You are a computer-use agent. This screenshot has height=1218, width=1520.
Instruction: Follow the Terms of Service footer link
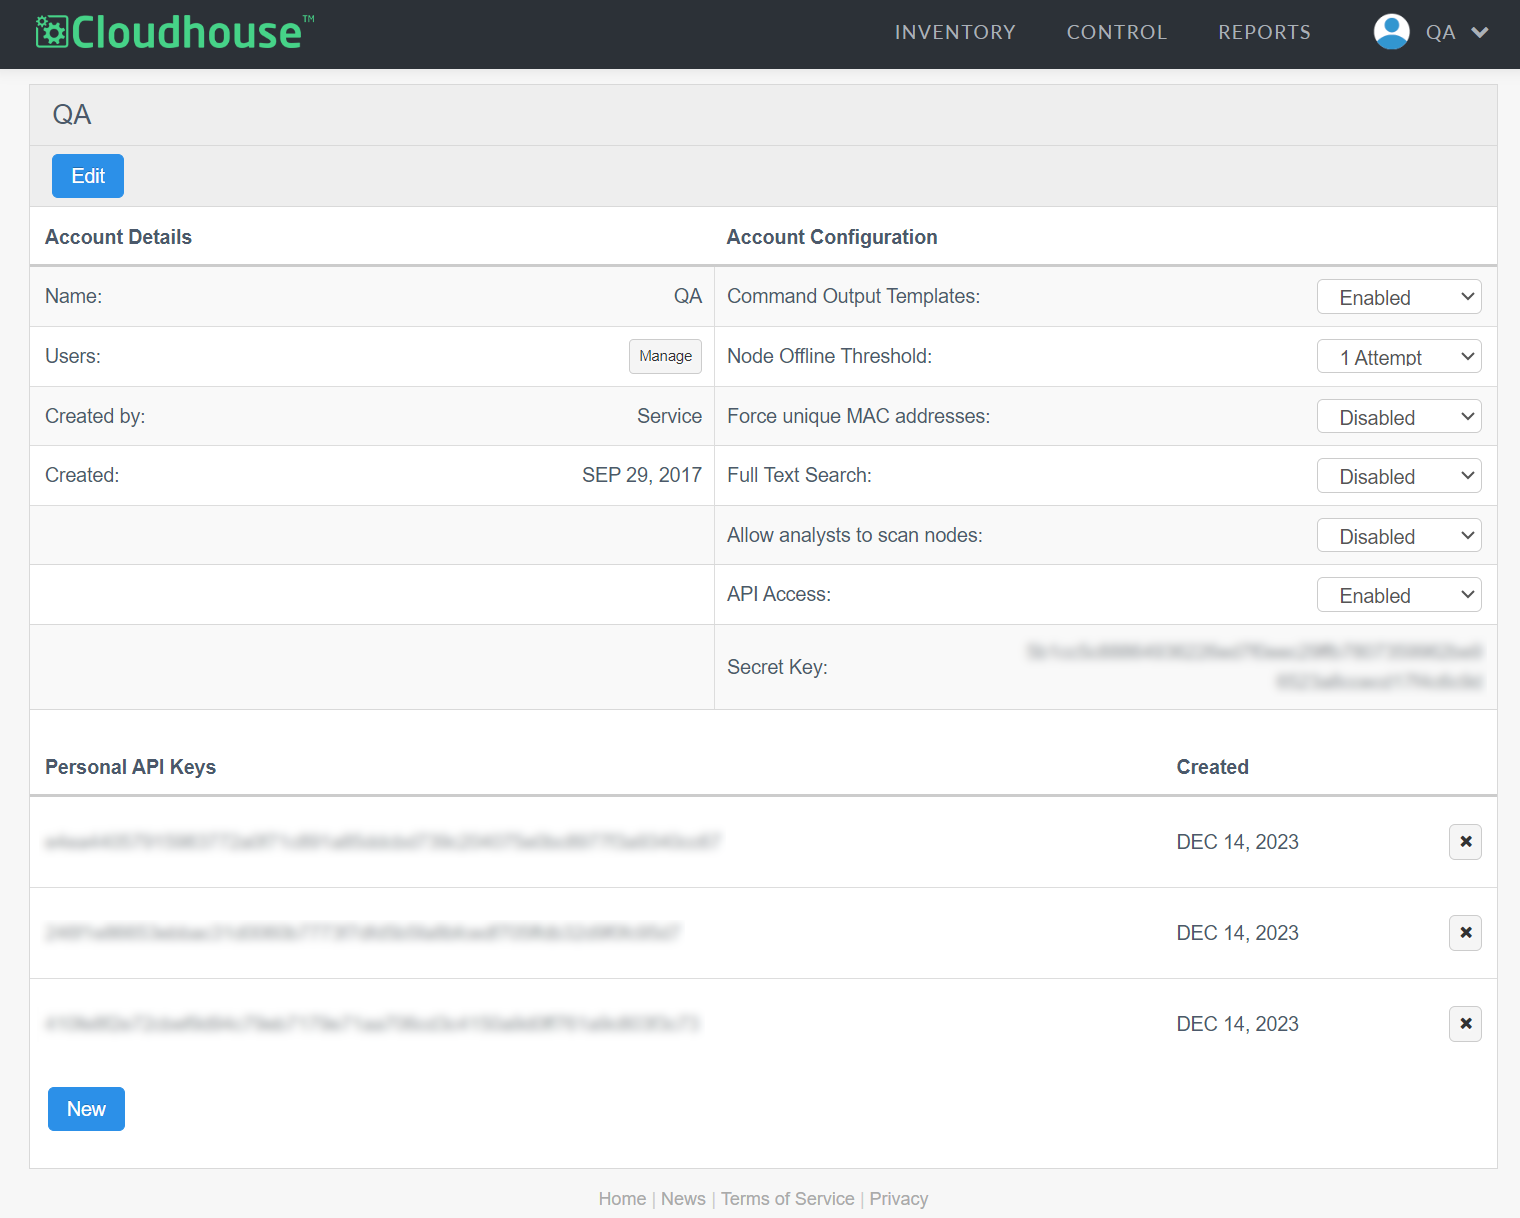(x=787, y=1199)
